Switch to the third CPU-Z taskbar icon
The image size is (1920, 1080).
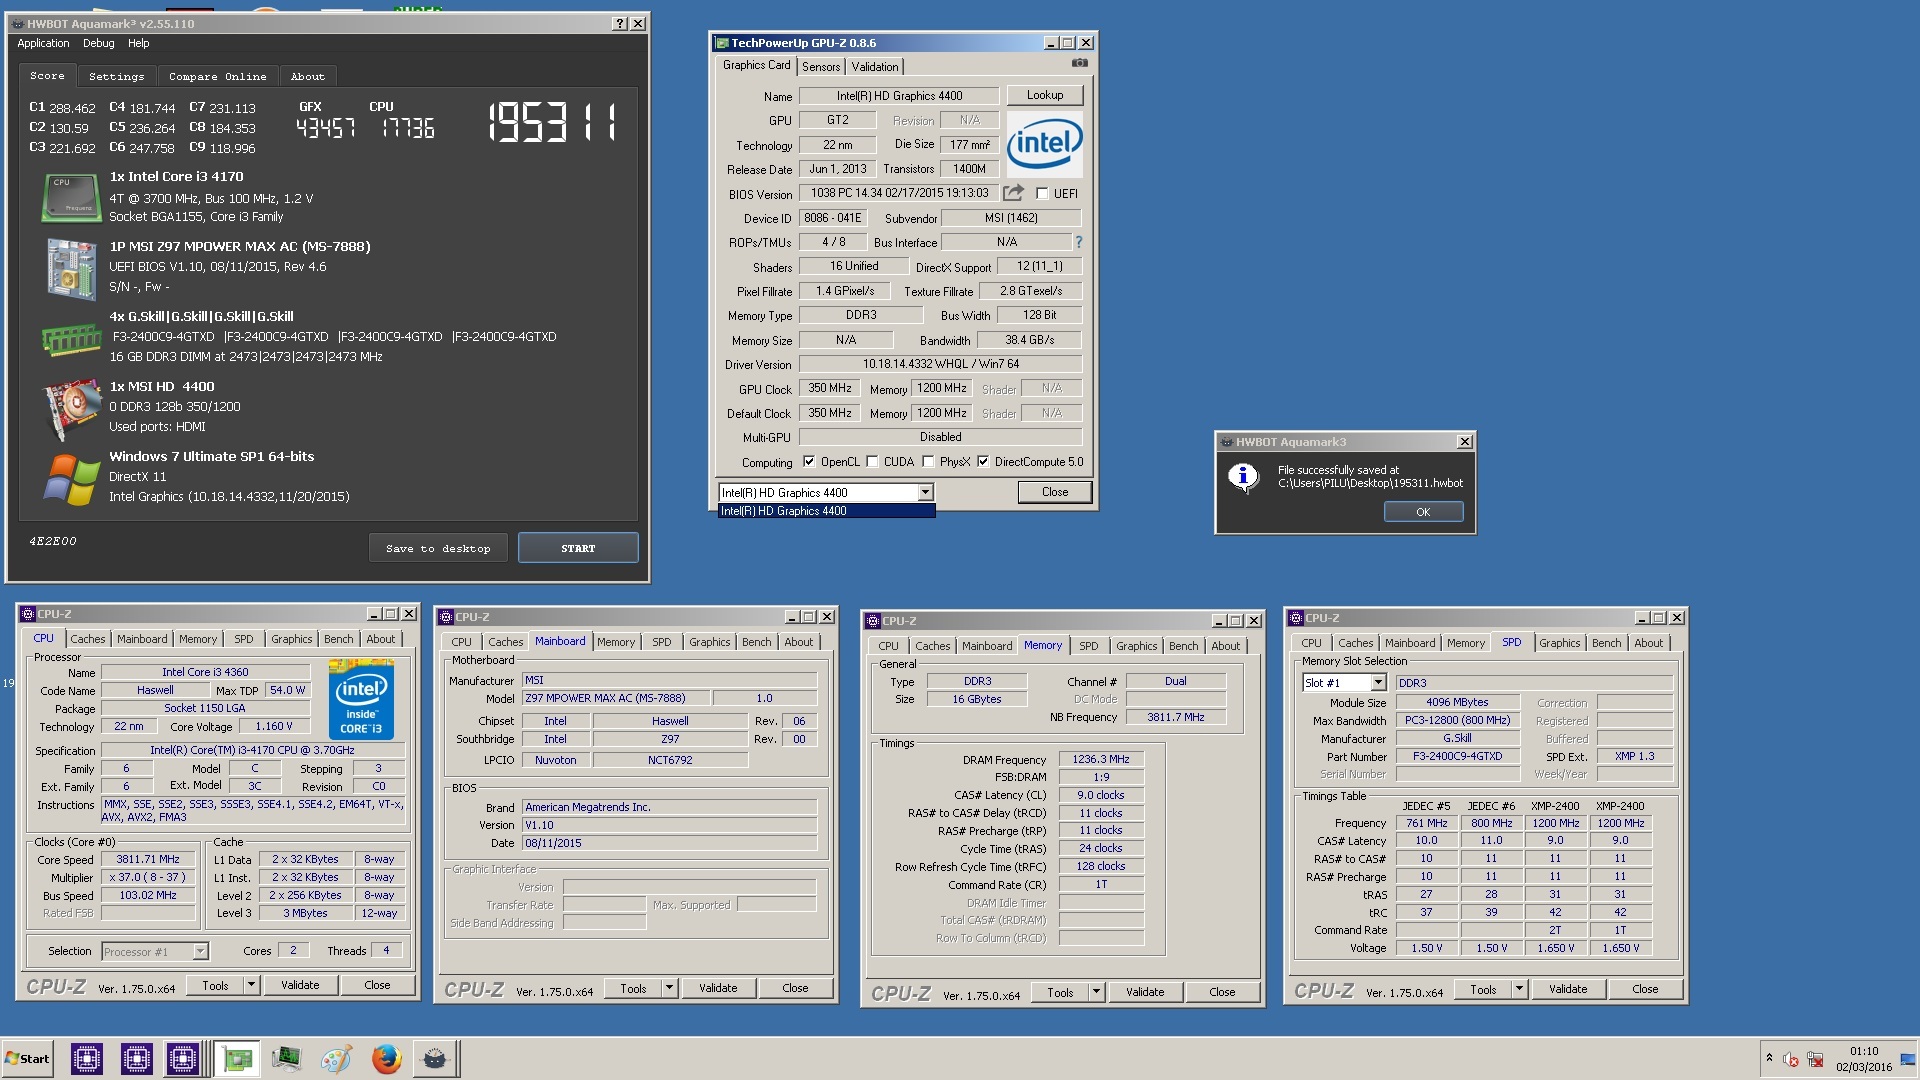[182, 1058]
